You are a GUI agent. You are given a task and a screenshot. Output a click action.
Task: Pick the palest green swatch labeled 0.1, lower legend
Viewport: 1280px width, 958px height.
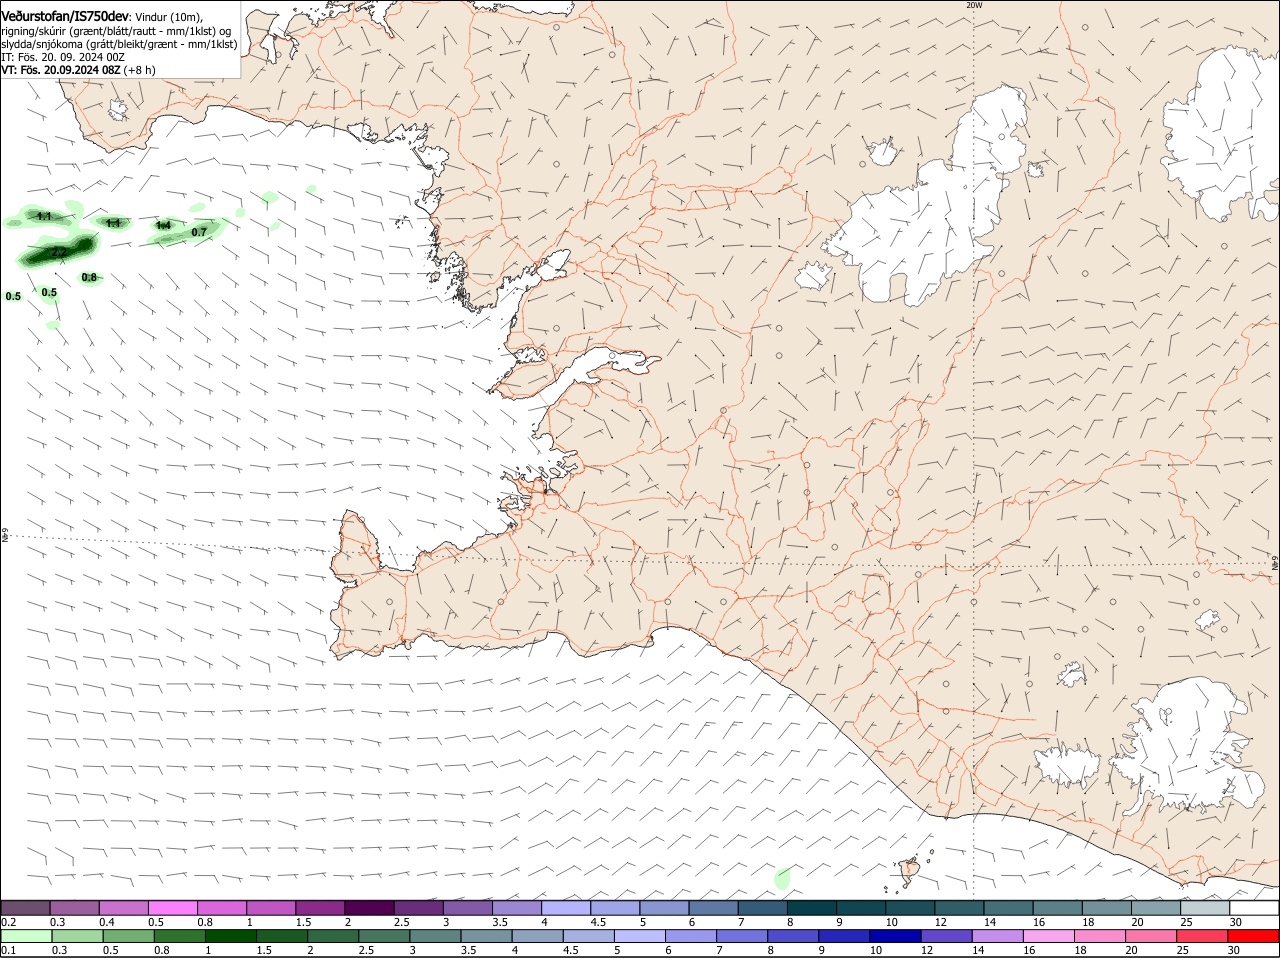[25, 936]
